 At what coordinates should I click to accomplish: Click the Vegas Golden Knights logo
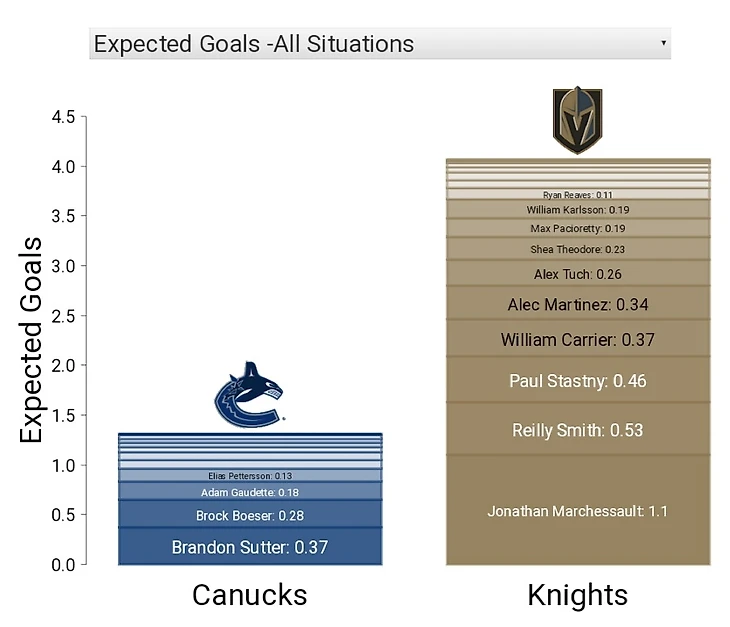coord(577,120)
